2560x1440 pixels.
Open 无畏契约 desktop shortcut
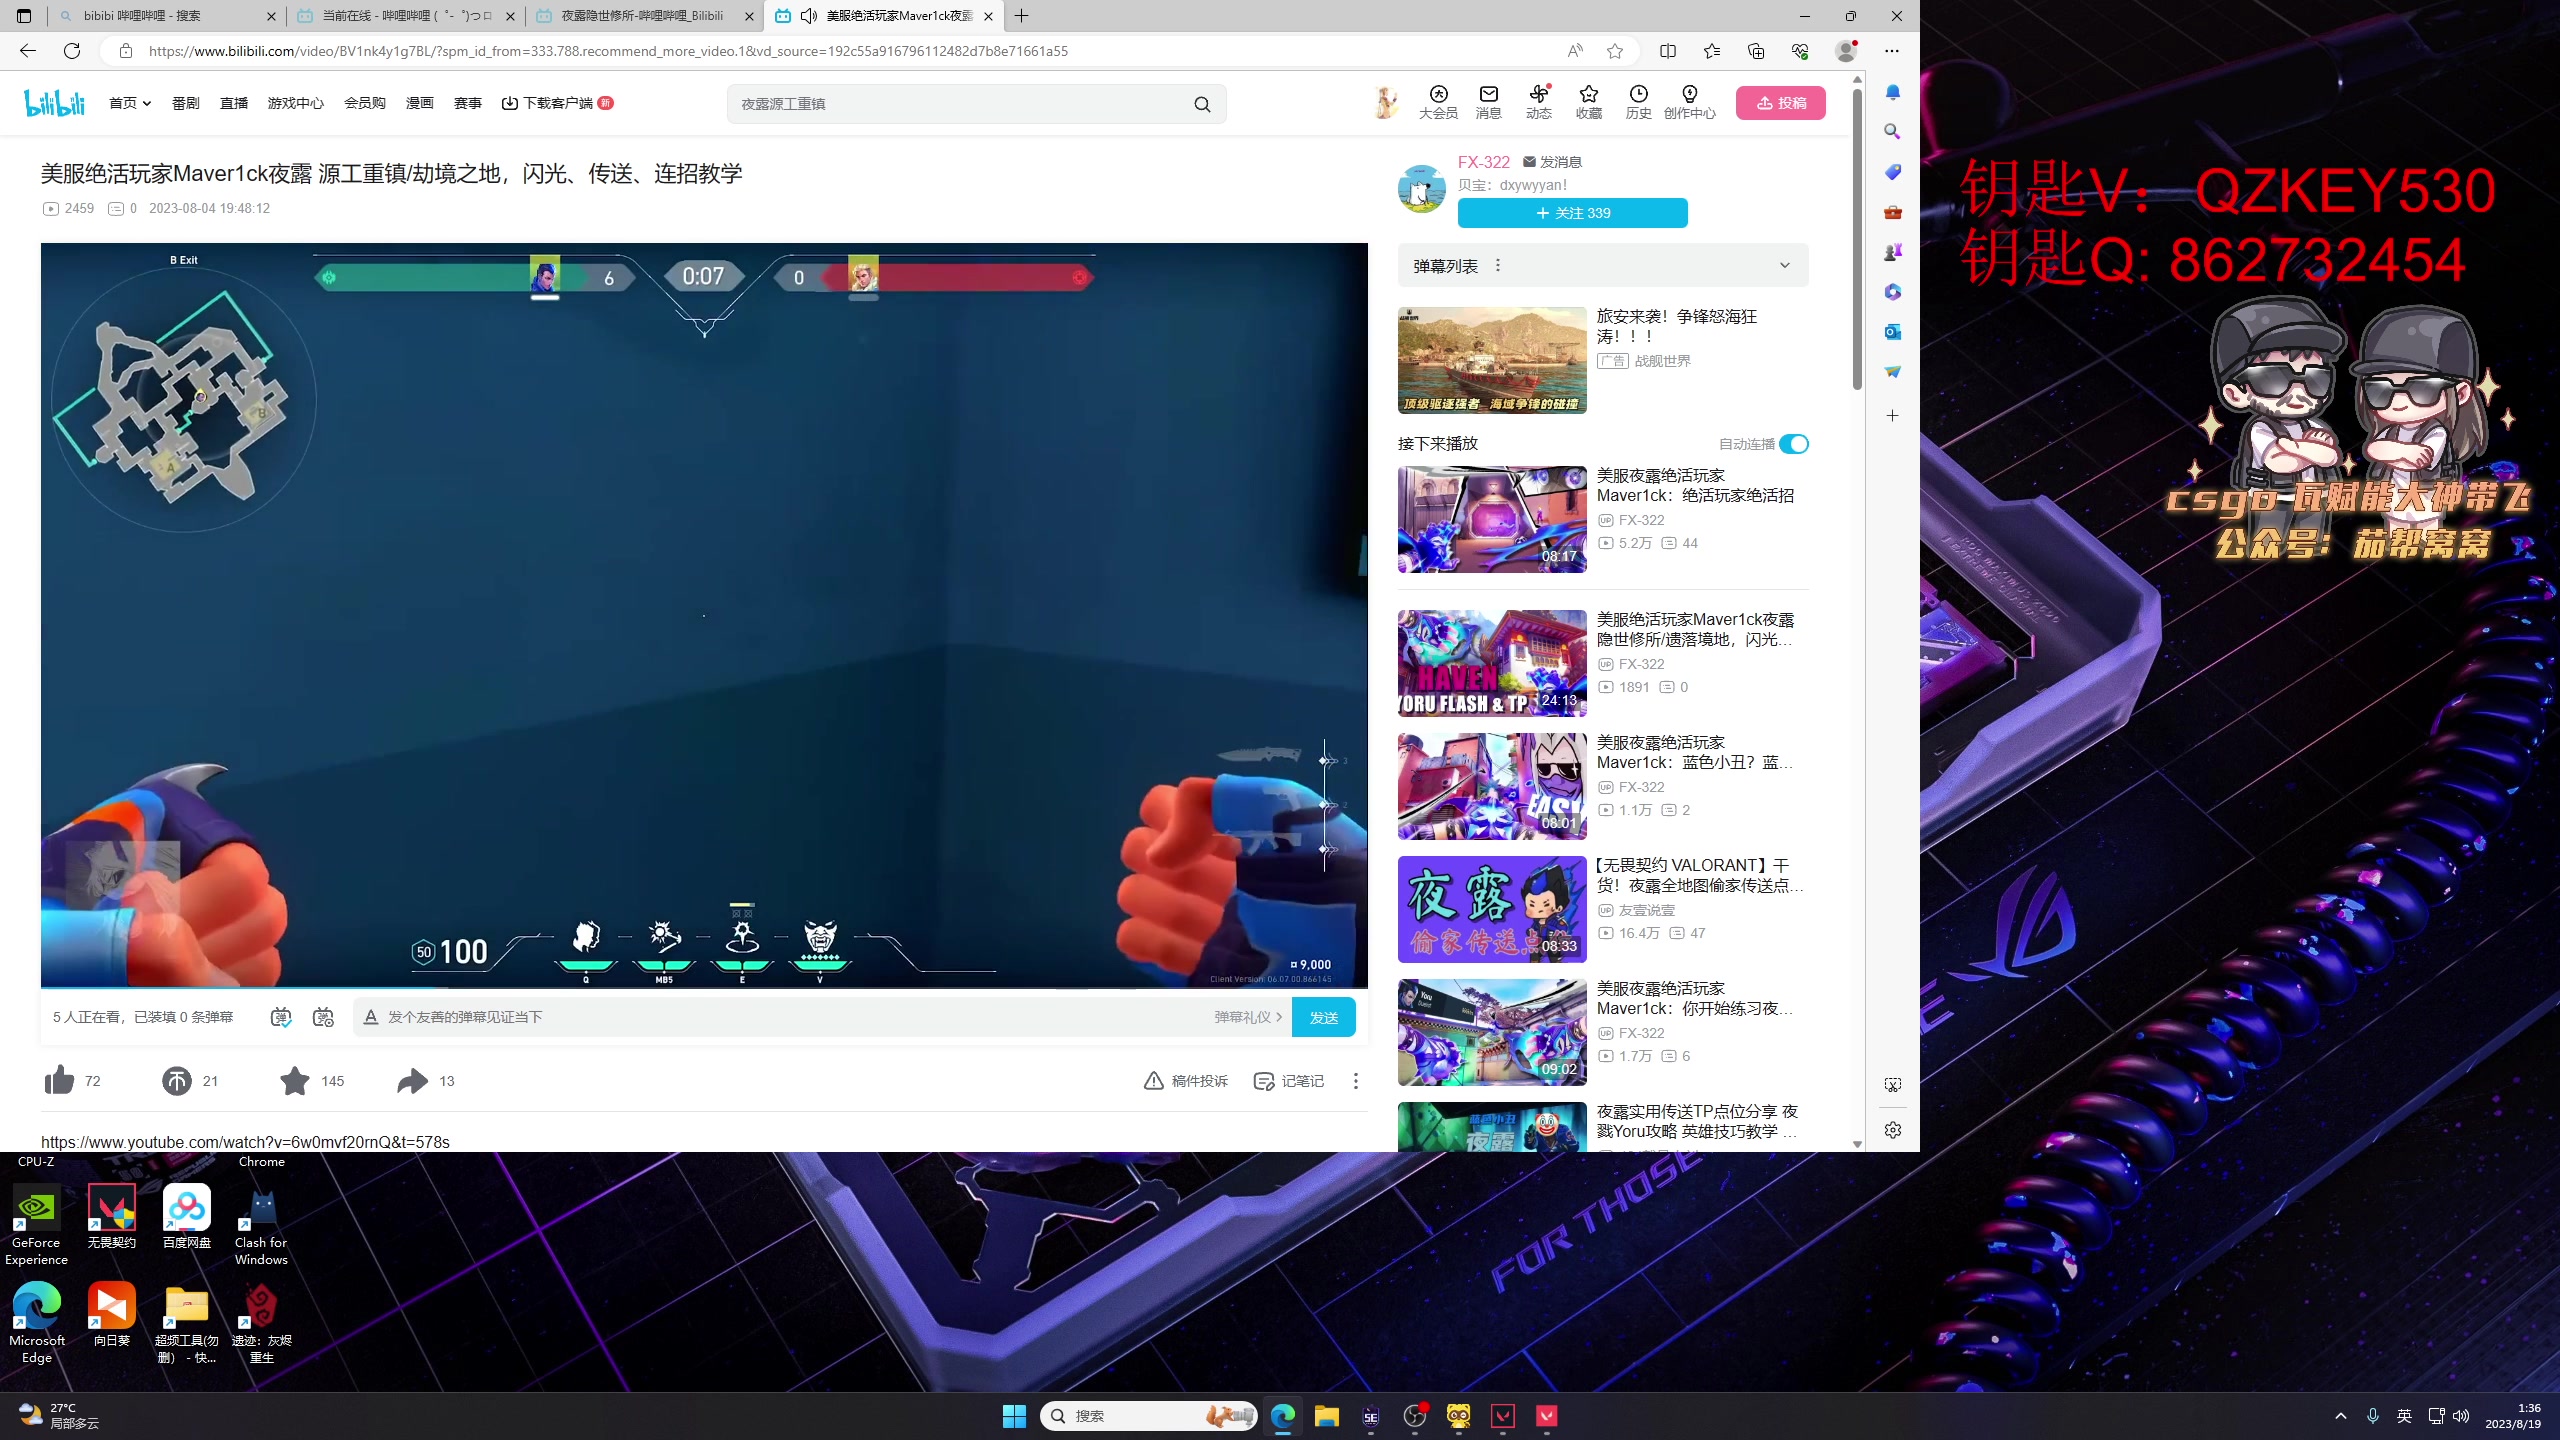coord(111,1216)
